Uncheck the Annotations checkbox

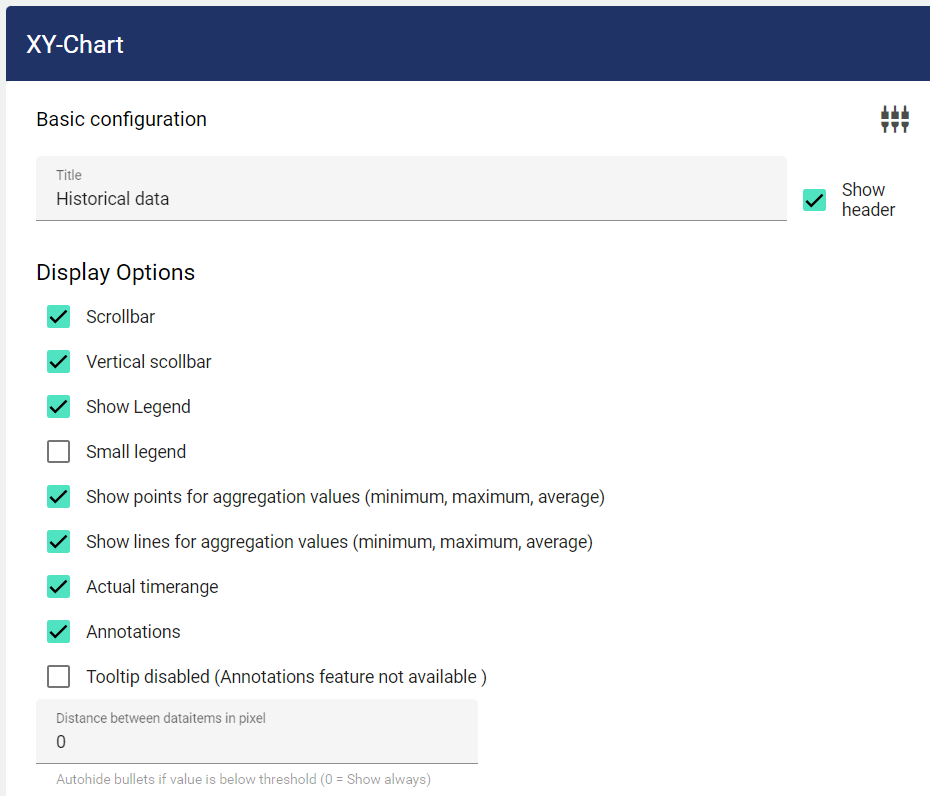[x=59, y=632]
